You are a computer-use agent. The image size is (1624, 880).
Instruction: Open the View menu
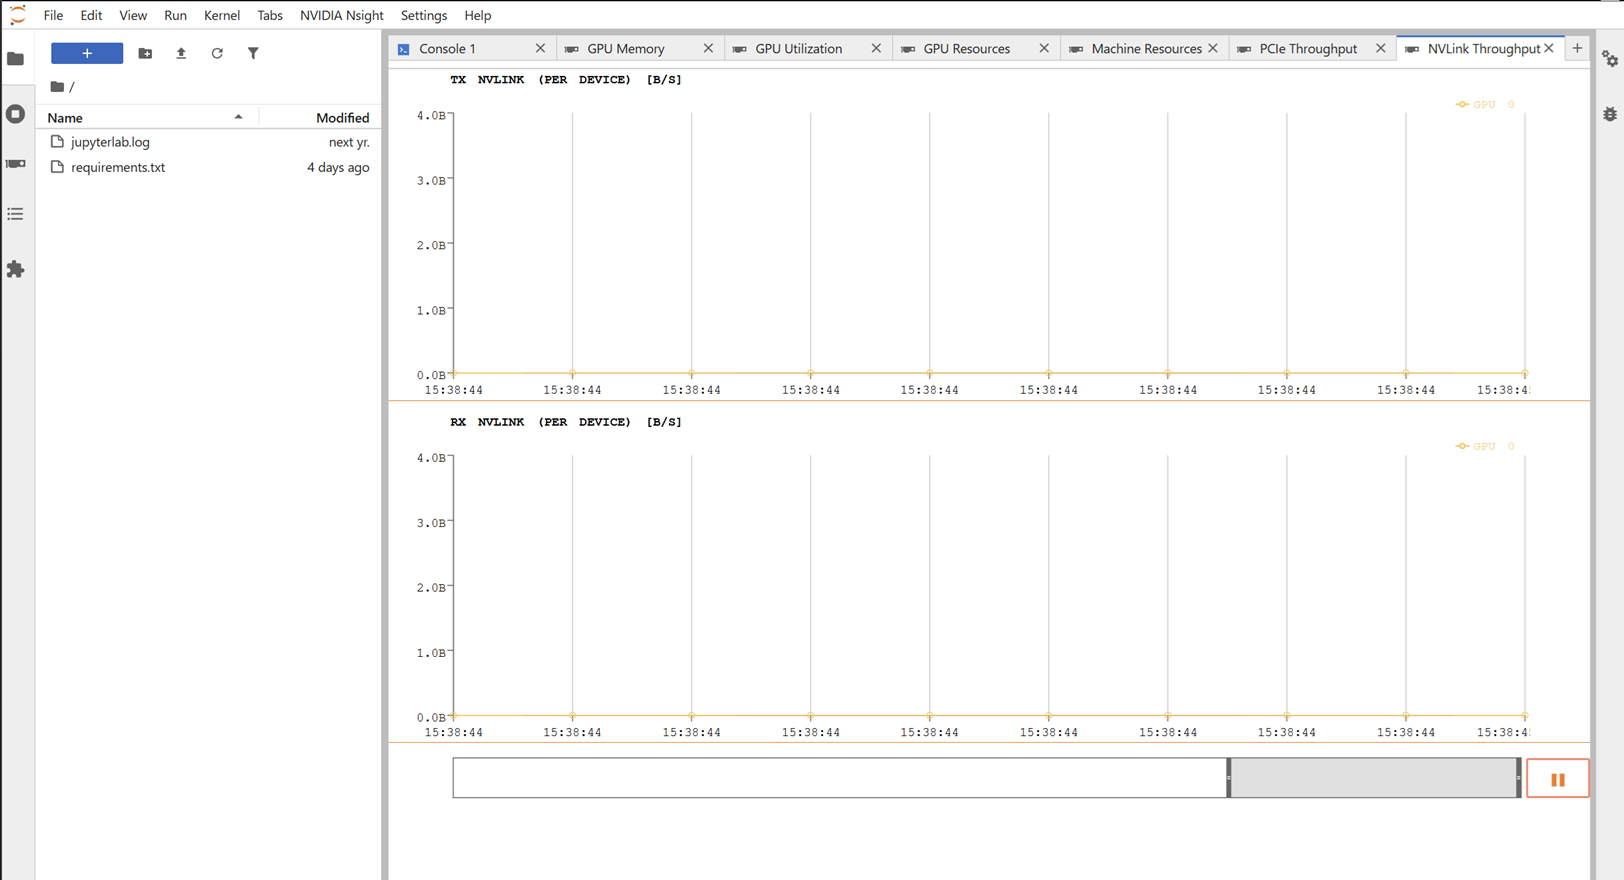(x=133, y=15)
